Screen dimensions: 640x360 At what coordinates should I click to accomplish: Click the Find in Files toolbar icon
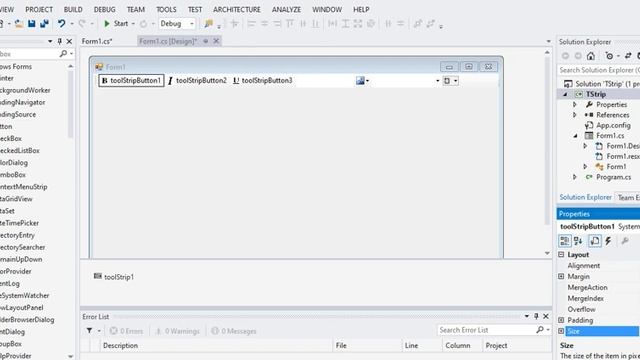[209, 24]
